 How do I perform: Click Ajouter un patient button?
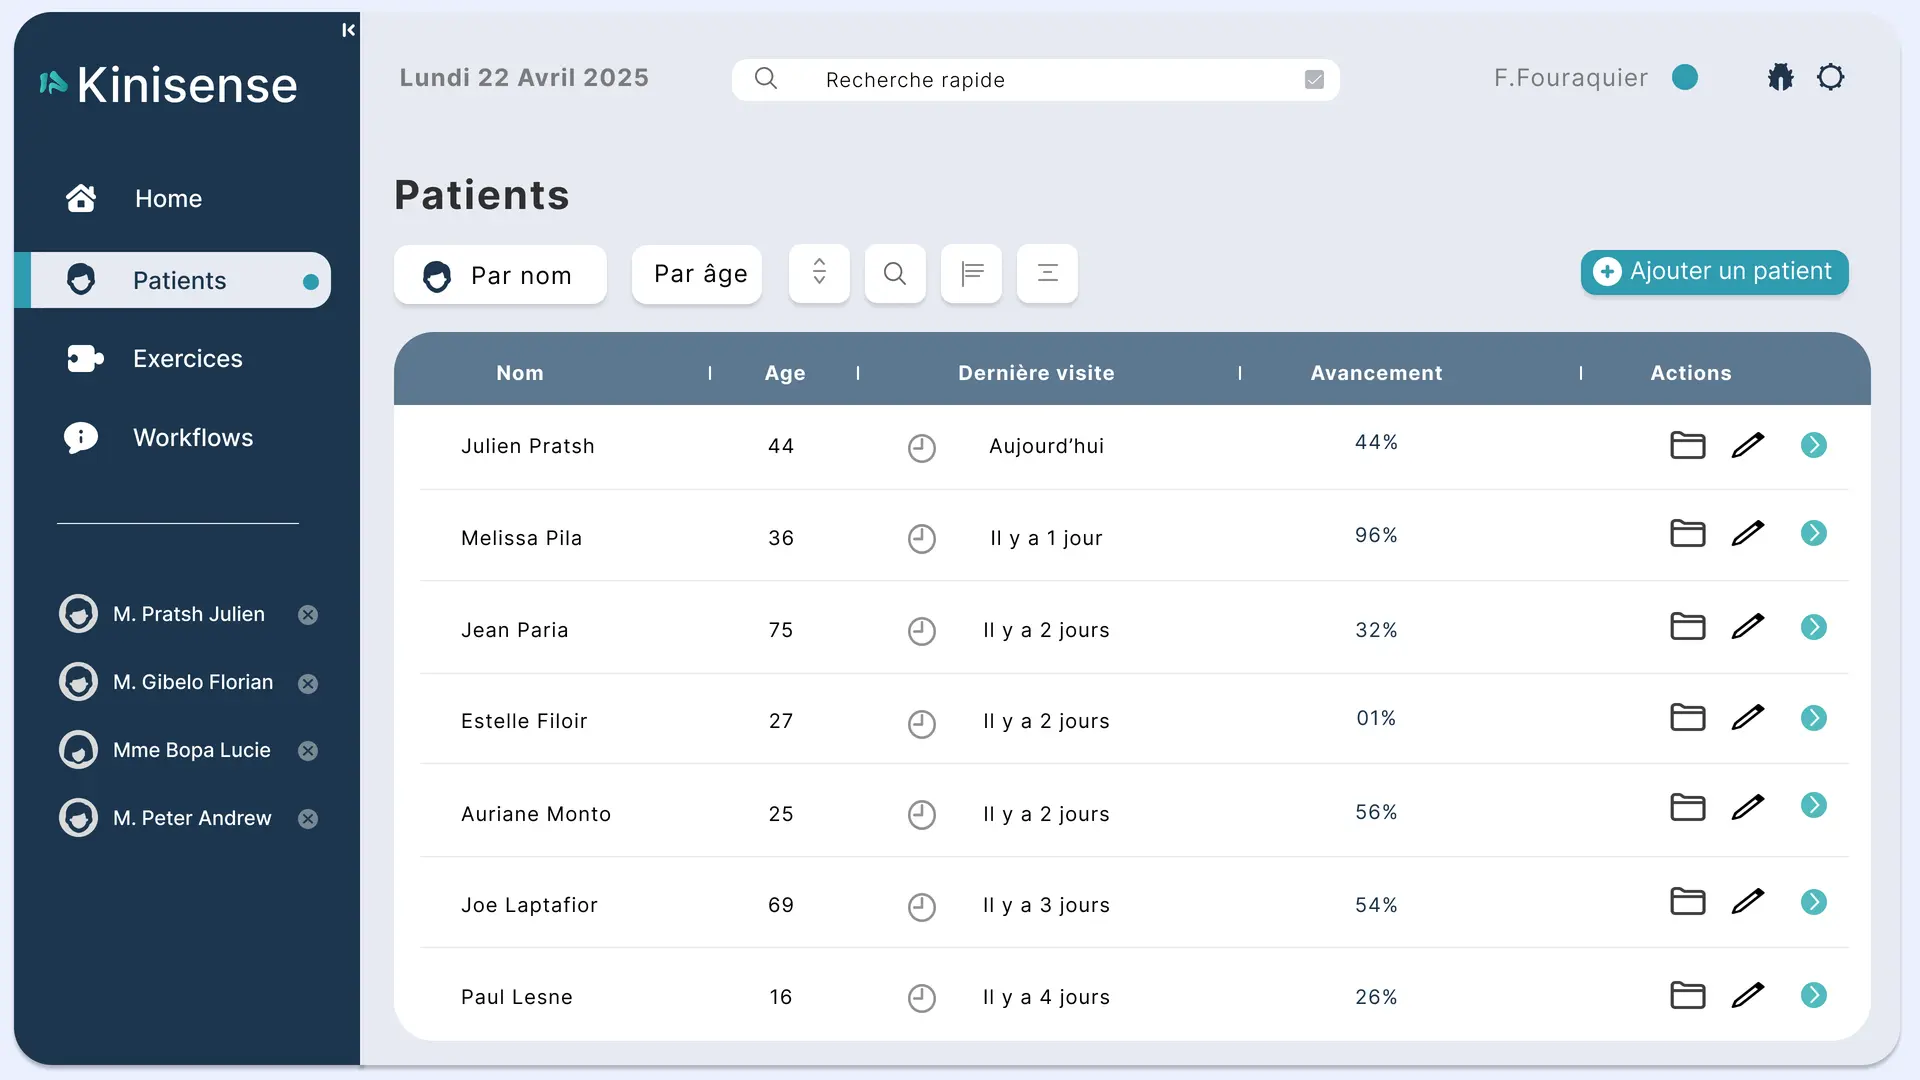(1714, 272)
